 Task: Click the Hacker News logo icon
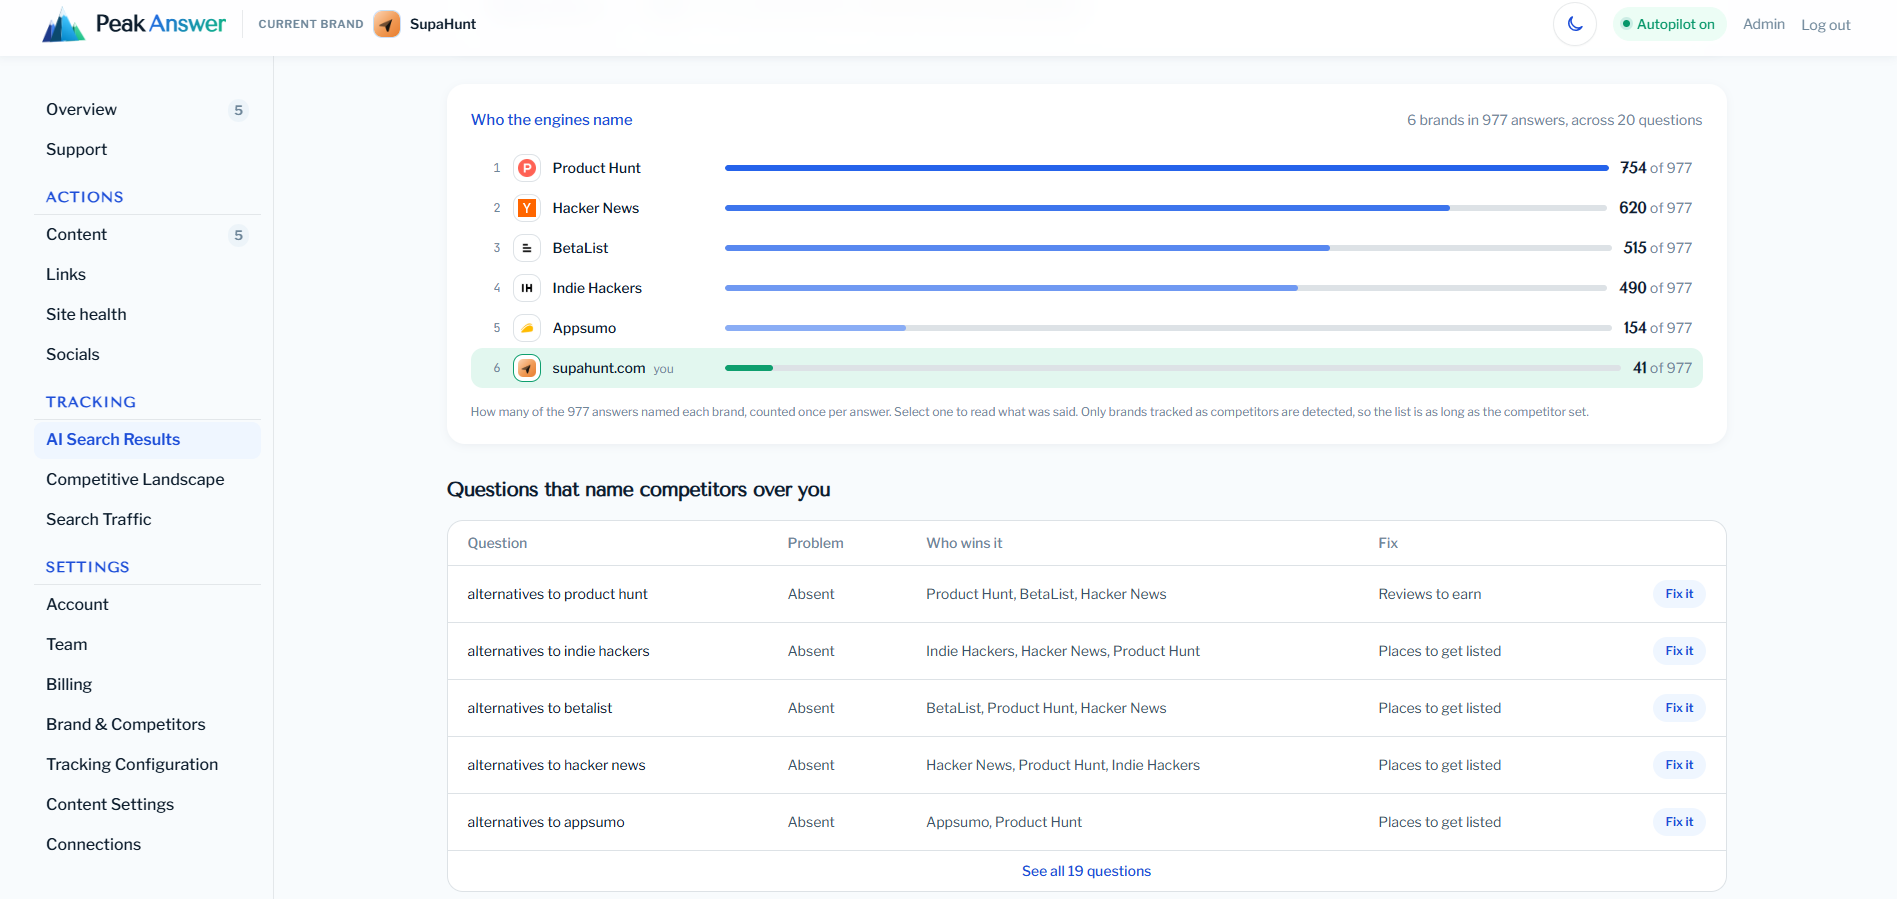coord(527,208)
